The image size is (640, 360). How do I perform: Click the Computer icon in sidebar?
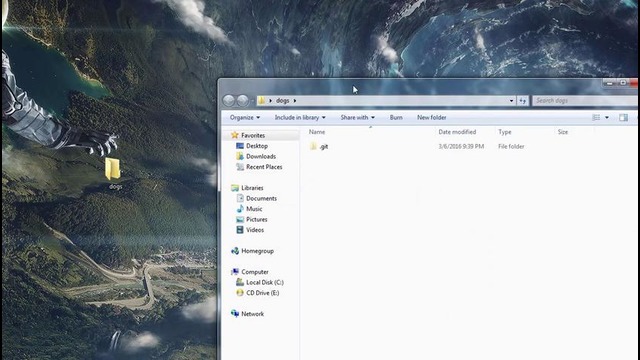[235, 272]
